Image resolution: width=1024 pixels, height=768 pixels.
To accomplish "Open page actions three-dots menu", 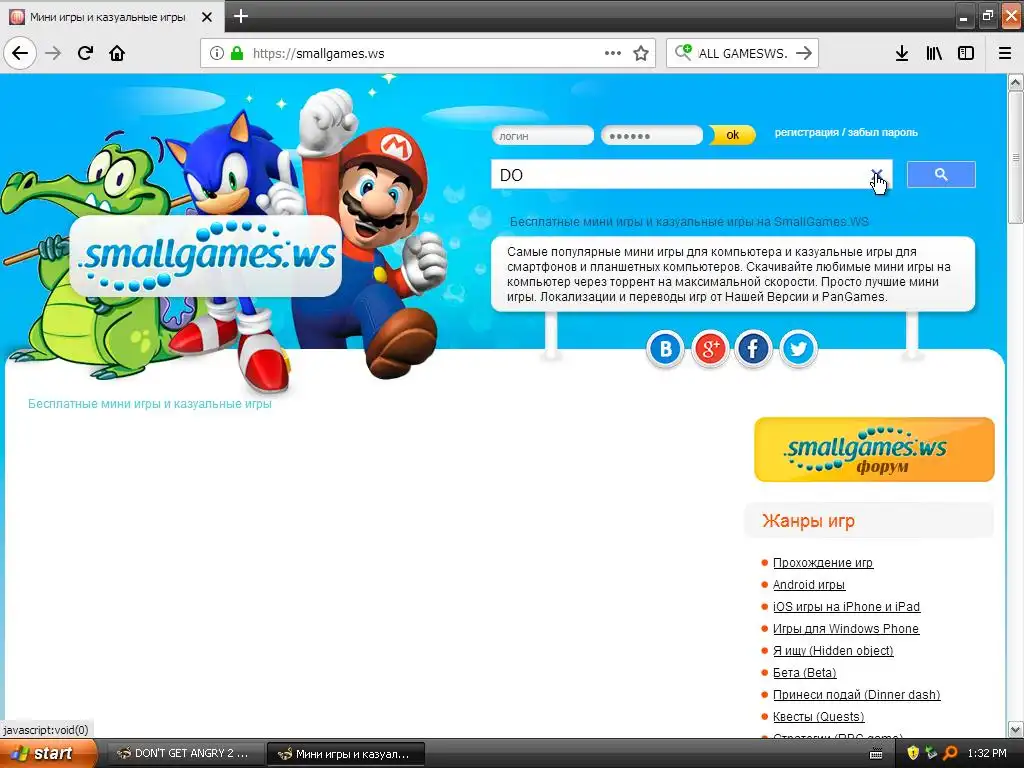I will point(613,53).
